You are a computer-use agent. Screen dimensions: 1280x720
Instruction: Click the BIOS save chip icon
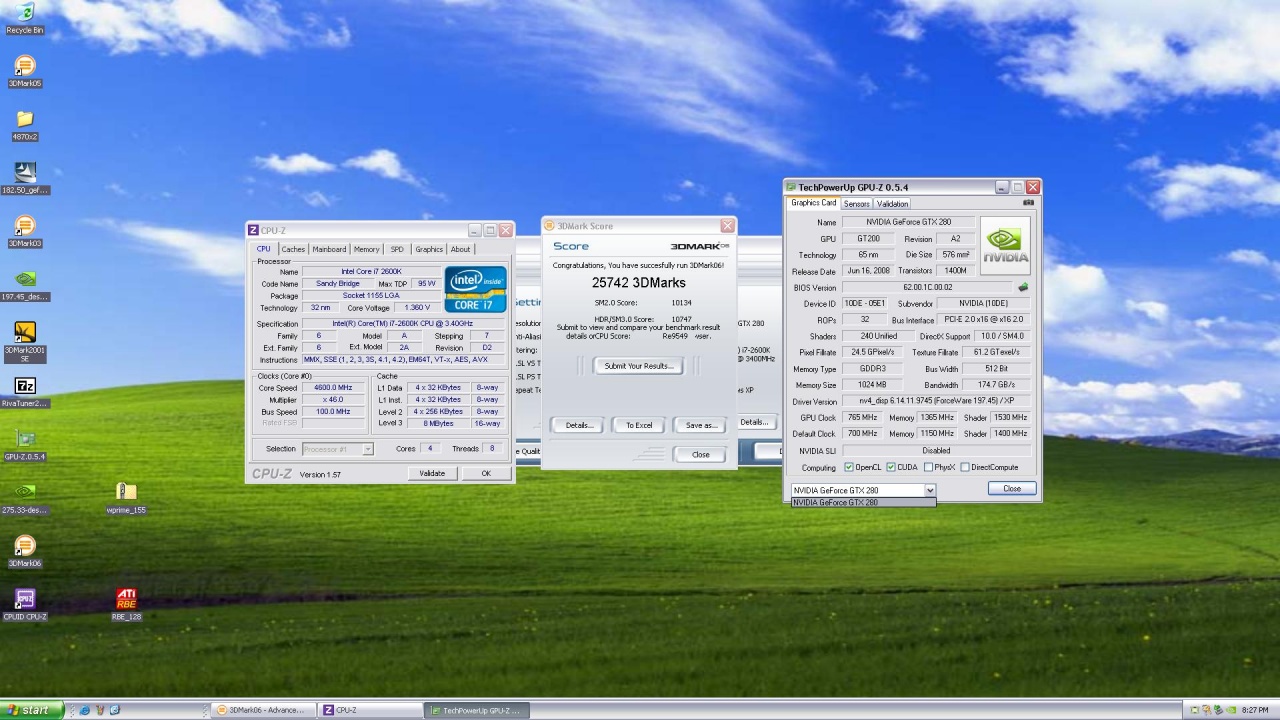pos(1023,288)
